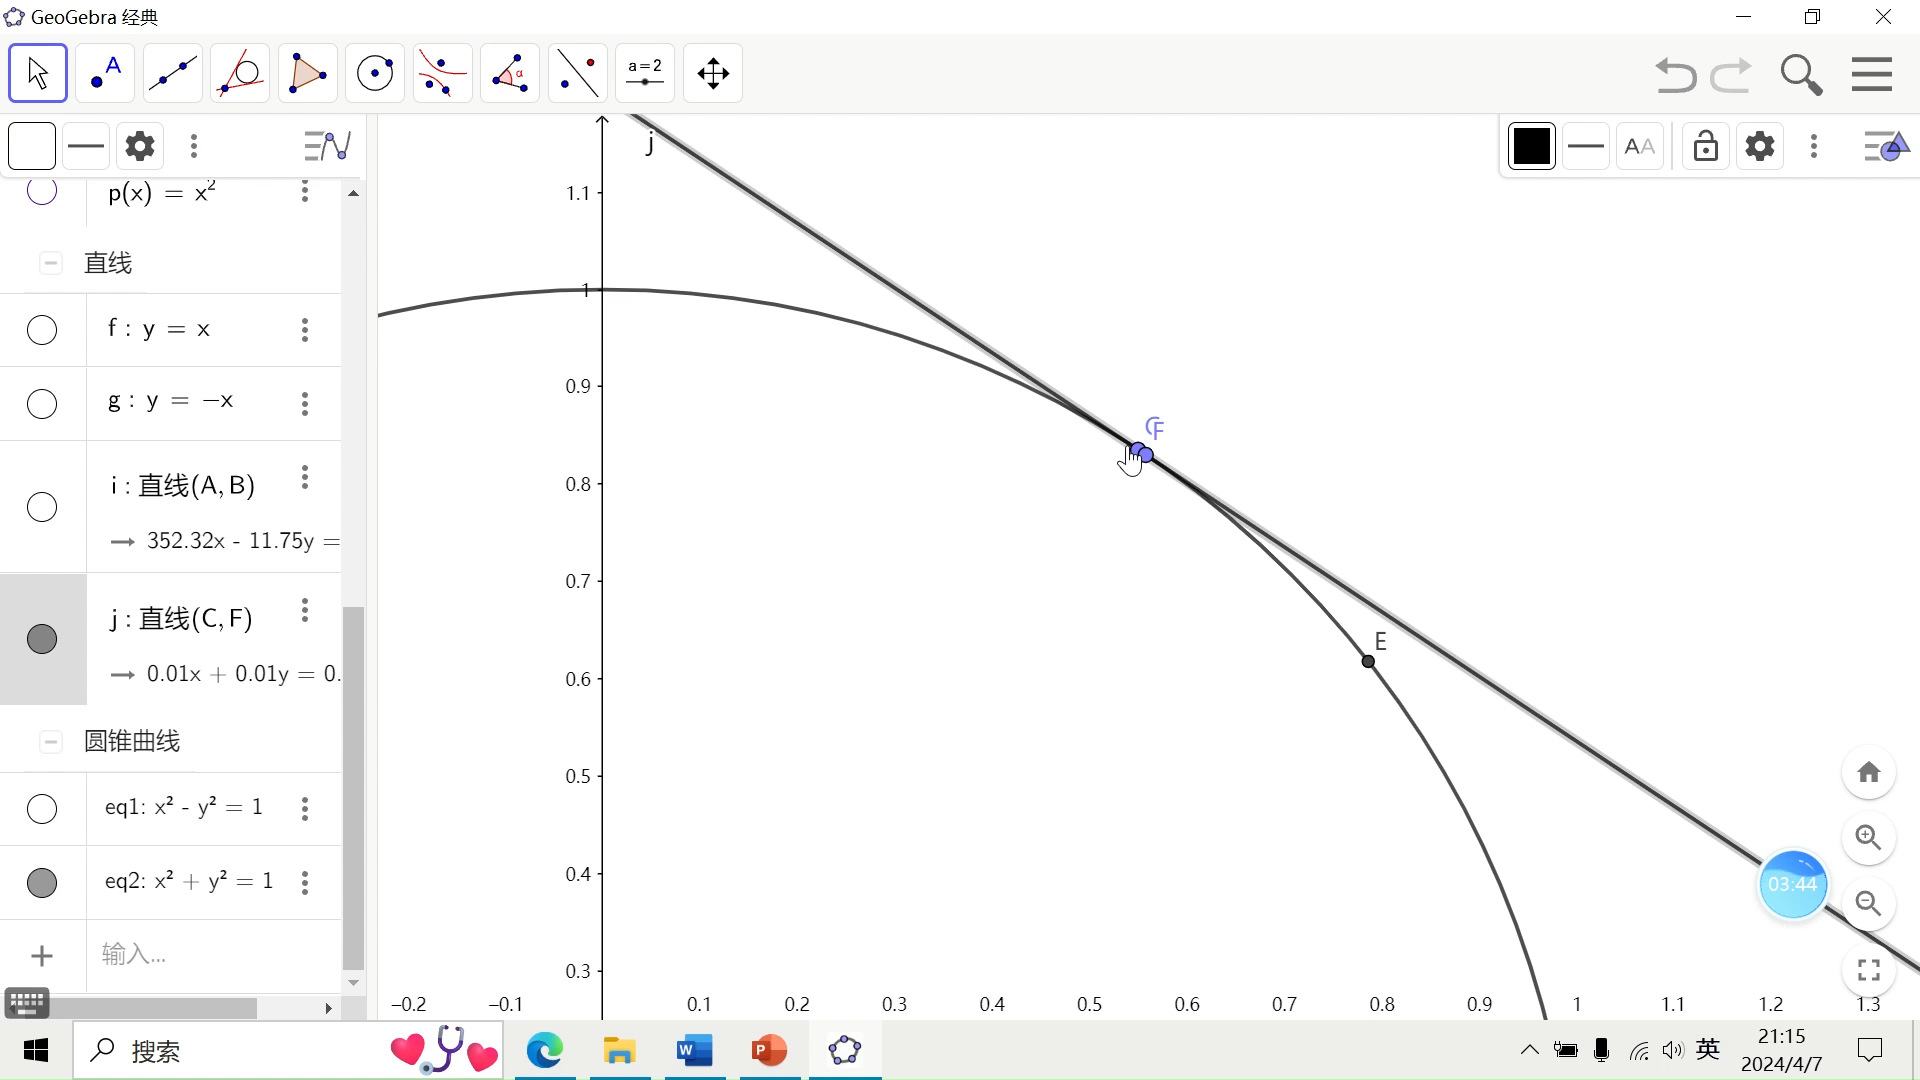The image size is (1920, 1080).
Task: Open the main hamburger menu
Action: 1871,74
